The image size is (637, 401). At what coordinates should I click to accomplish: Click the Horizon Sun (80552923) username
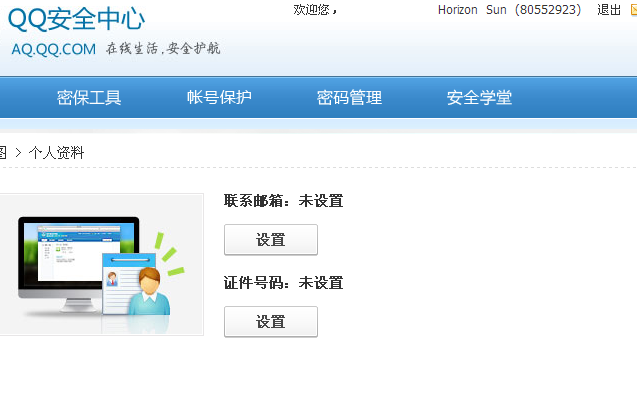coord(509,10)
